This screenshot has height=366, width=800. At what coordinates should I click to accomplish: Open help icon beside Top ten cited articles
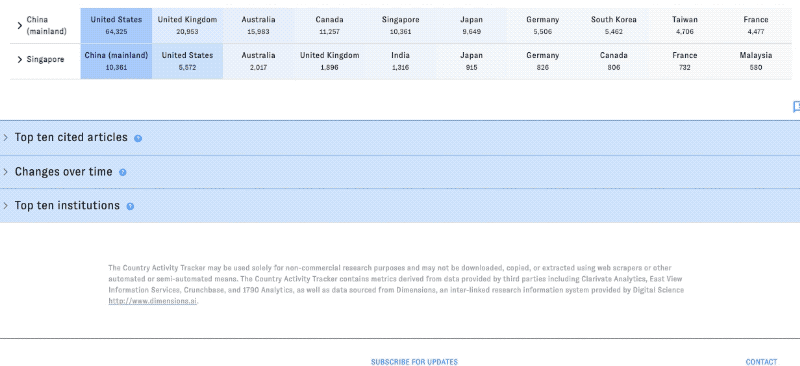point(138,138)
